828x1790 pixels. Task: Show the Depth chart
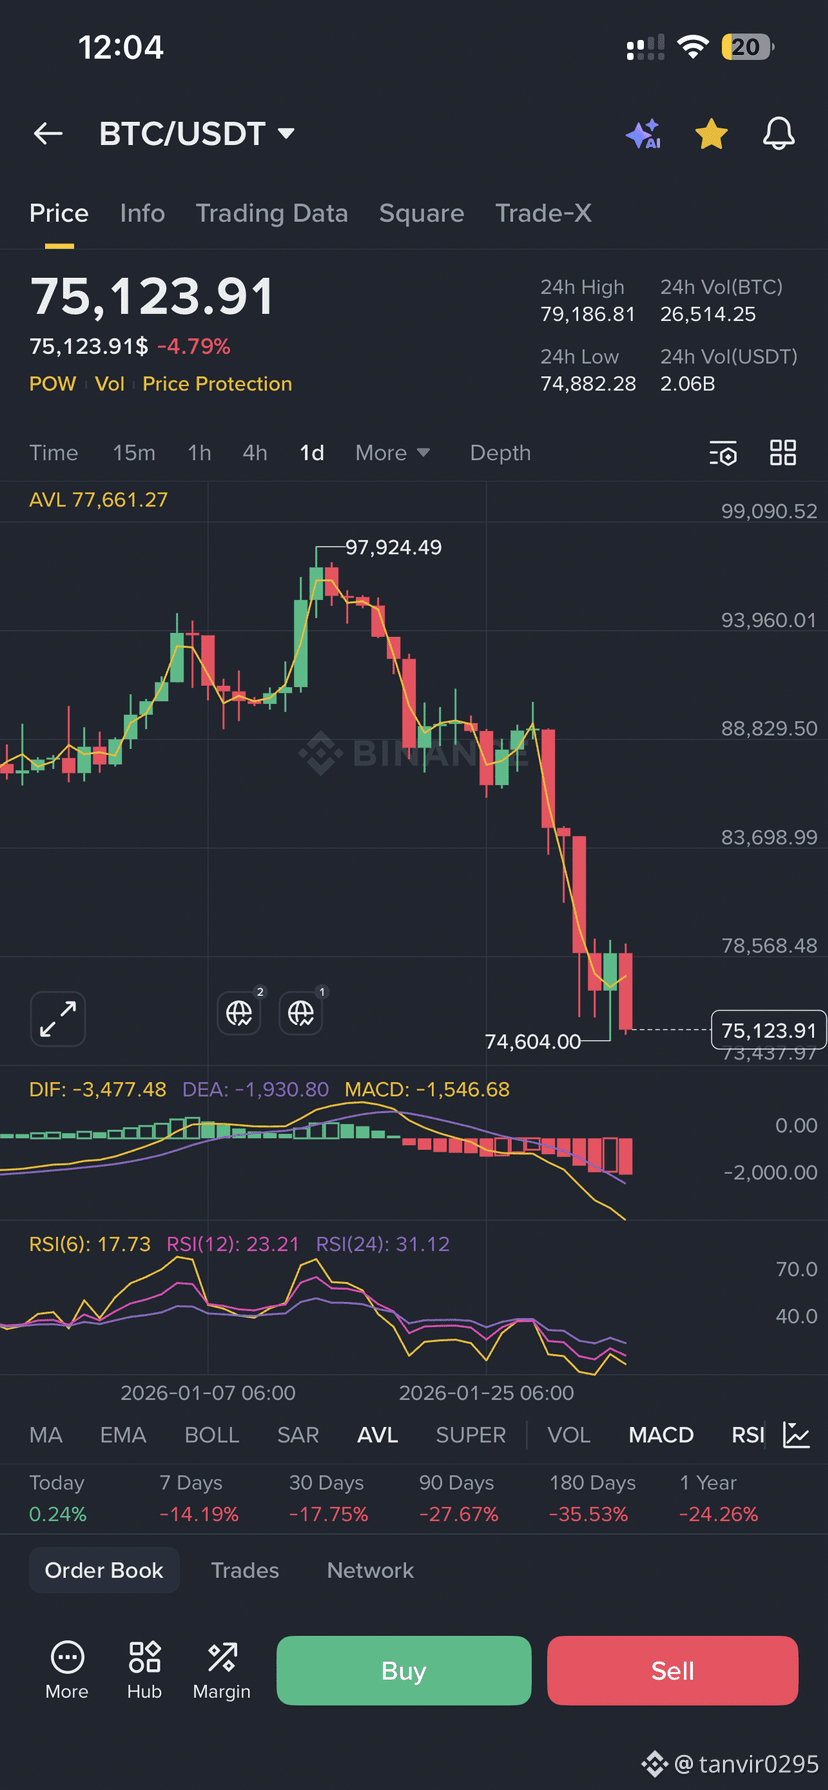(x=500, y=453)
